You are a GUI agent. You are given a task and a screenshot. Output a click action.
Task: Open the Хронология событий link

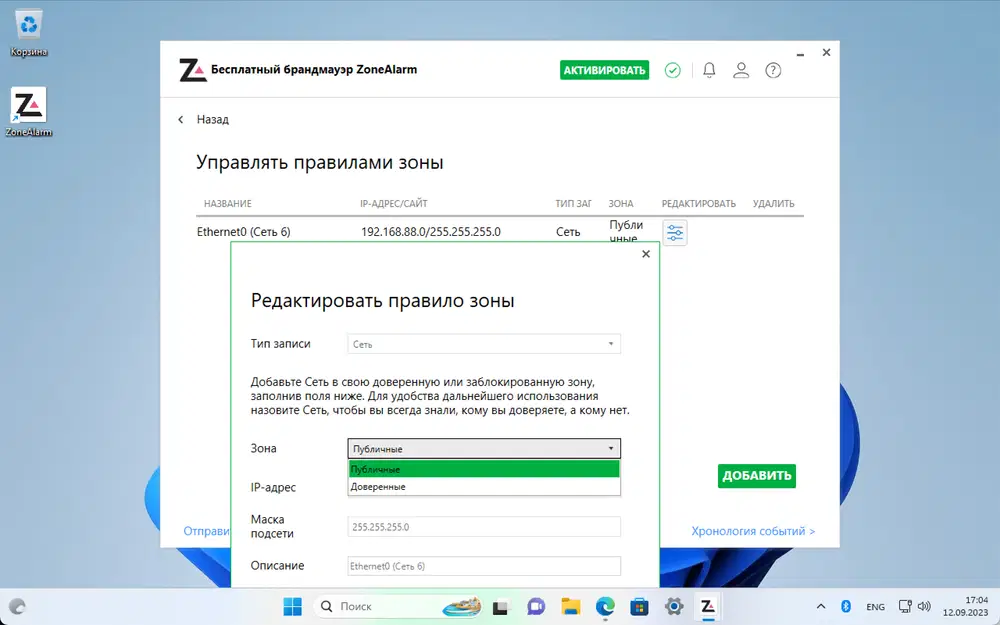(x=753, y=531)
